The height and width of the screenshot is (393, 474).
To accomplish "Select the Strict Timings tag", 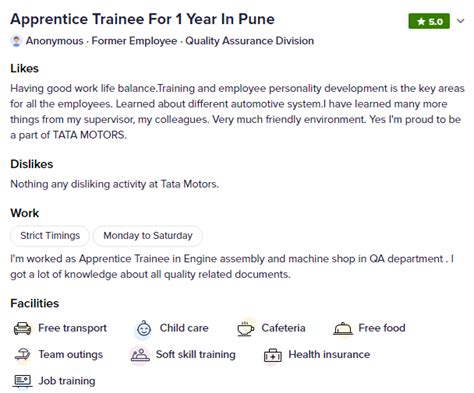I will pyautogui.click(x=50, y=236).
